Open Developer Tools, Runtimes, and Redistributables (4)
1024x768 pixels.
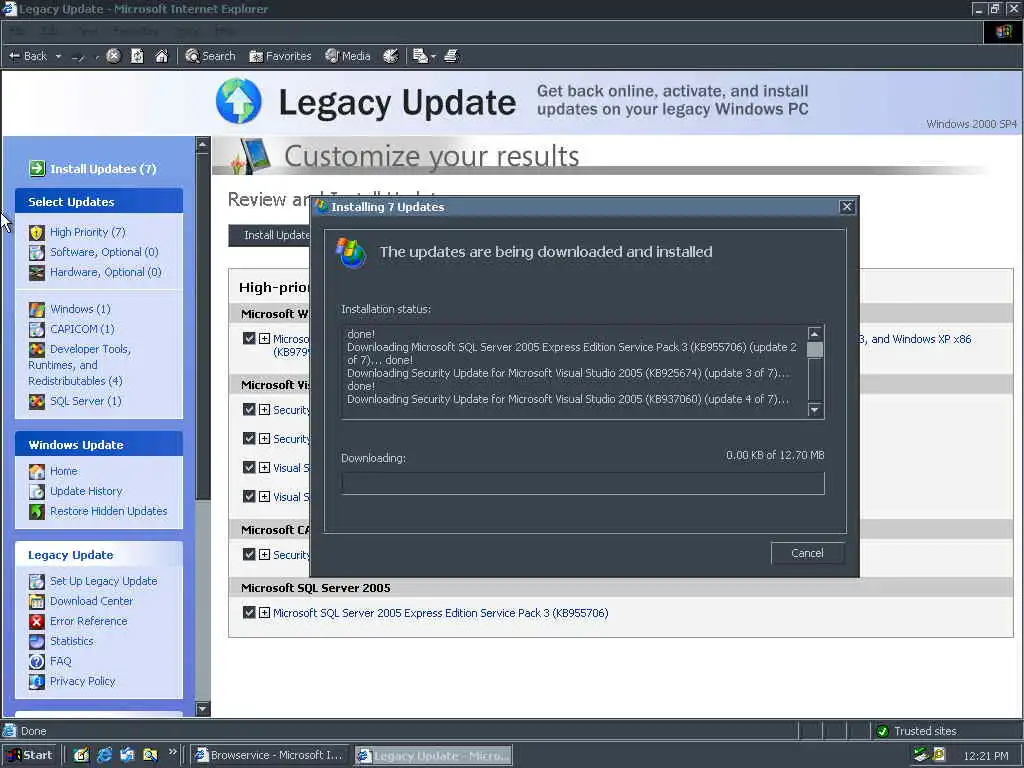coord(79,365)
